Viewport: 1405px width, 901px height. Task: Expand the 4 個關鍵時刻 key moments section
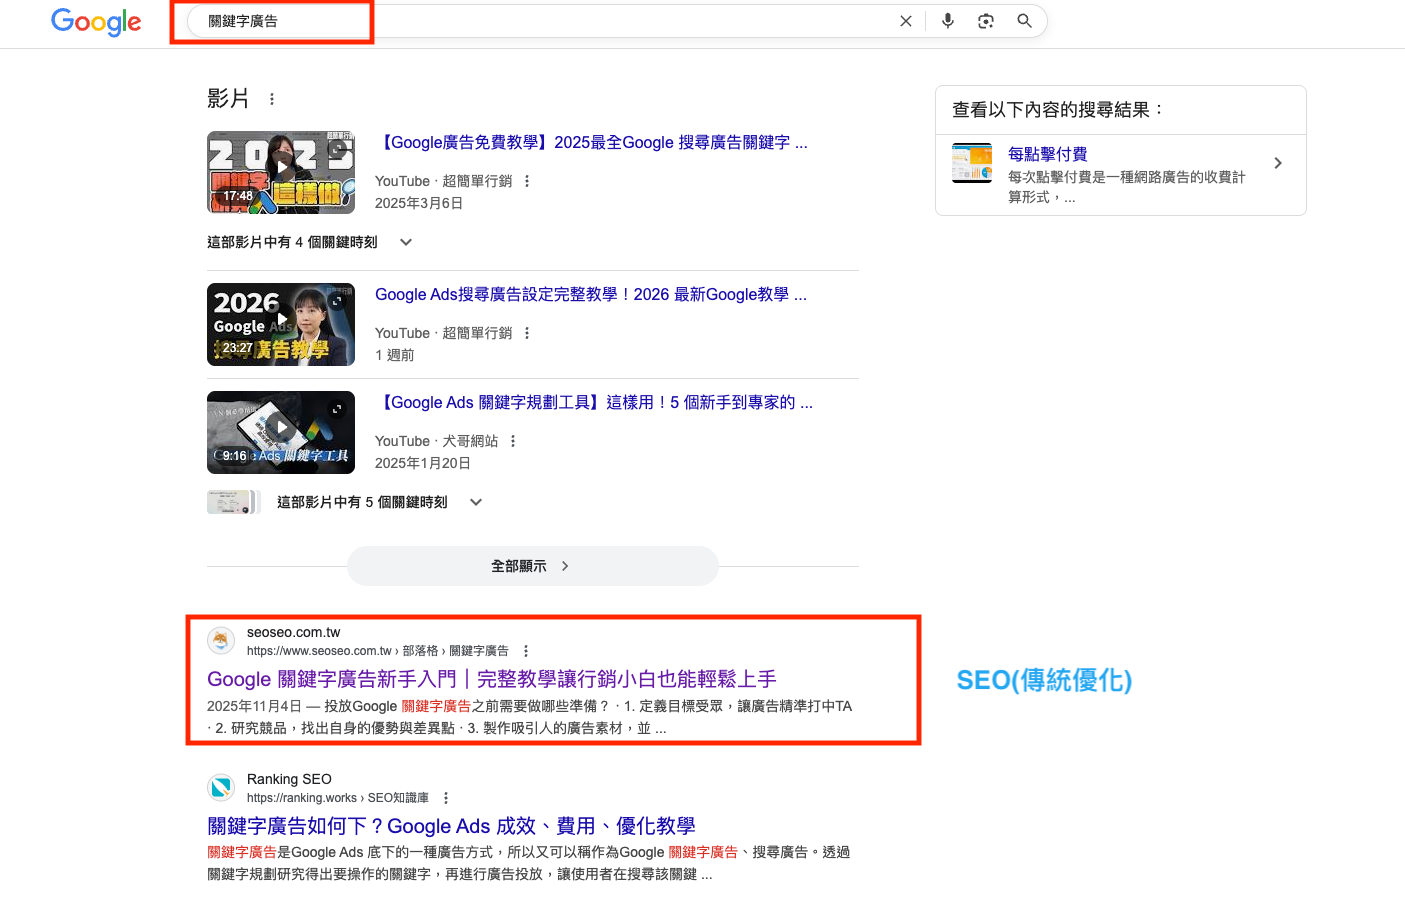406,242
